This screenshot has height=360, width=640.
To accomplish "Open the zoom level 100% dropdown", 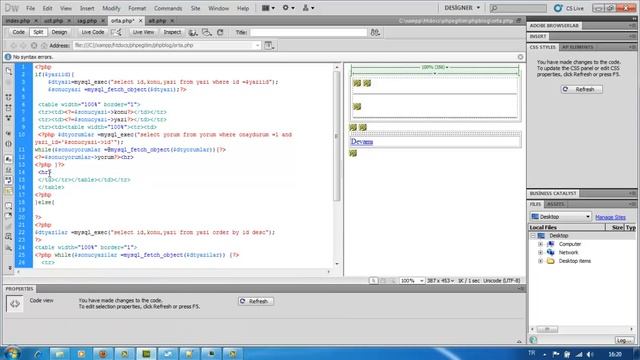I will point(411,281).
